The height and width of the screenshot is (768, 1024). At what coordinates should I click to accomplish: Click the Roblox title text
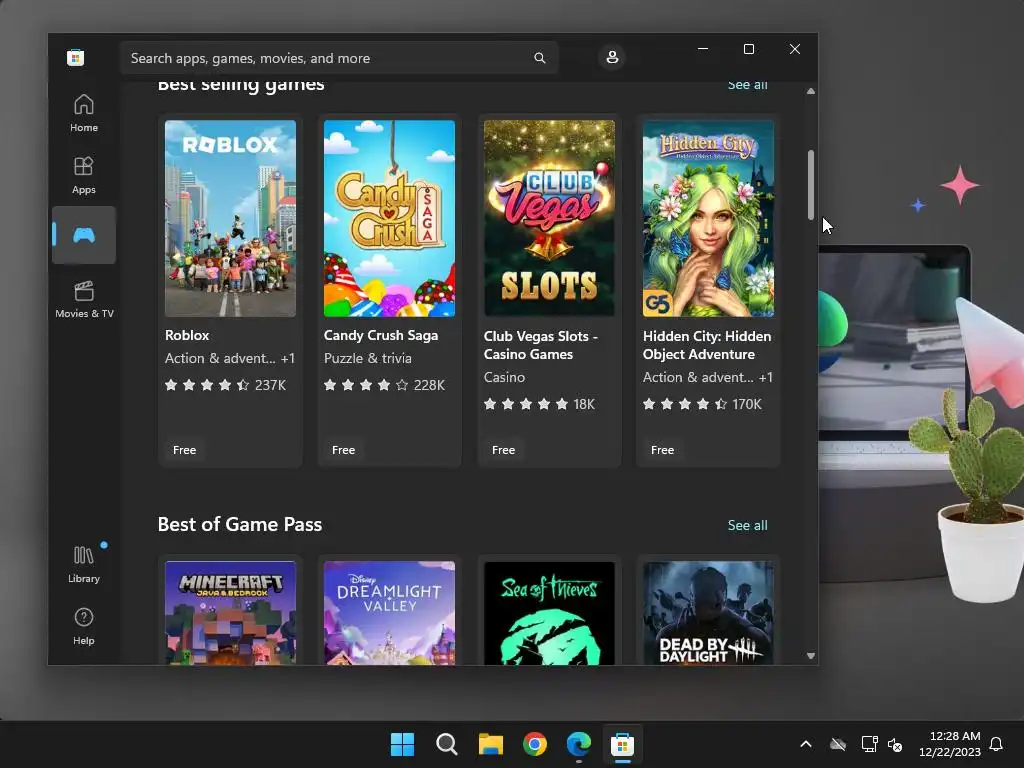pyautogui.click(x=187, y=335)
